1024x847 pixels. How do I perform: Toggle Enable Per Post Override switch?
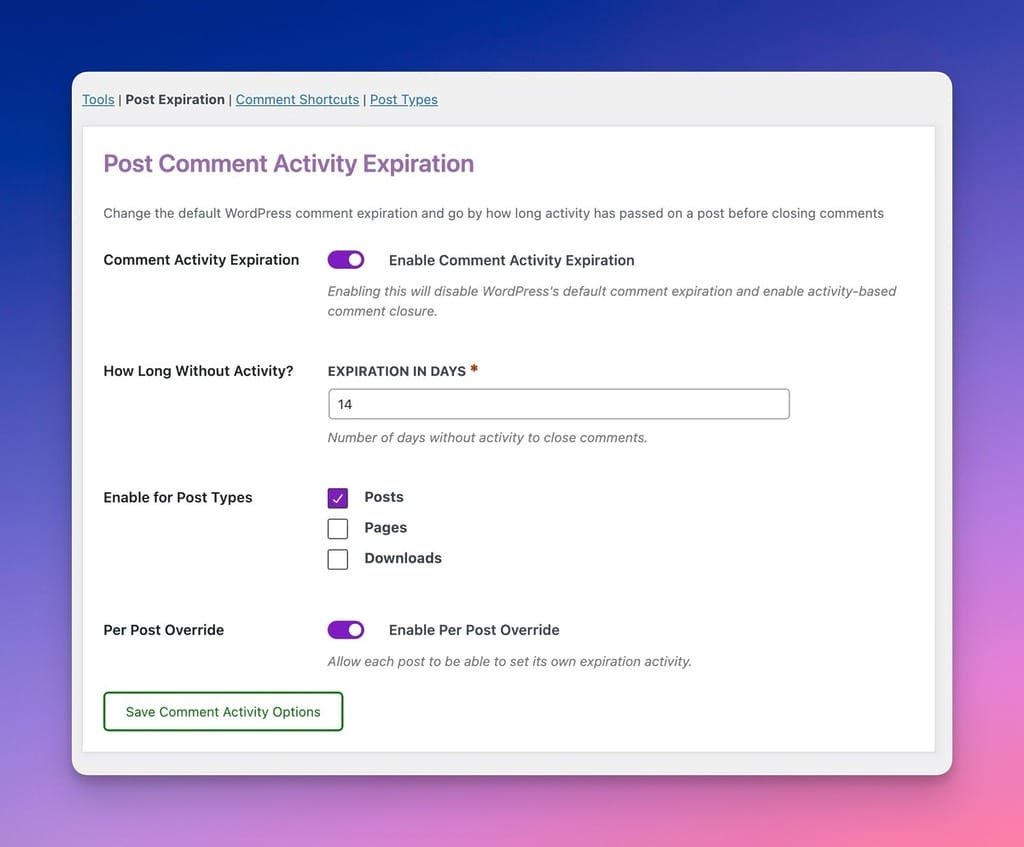(346, 630)
